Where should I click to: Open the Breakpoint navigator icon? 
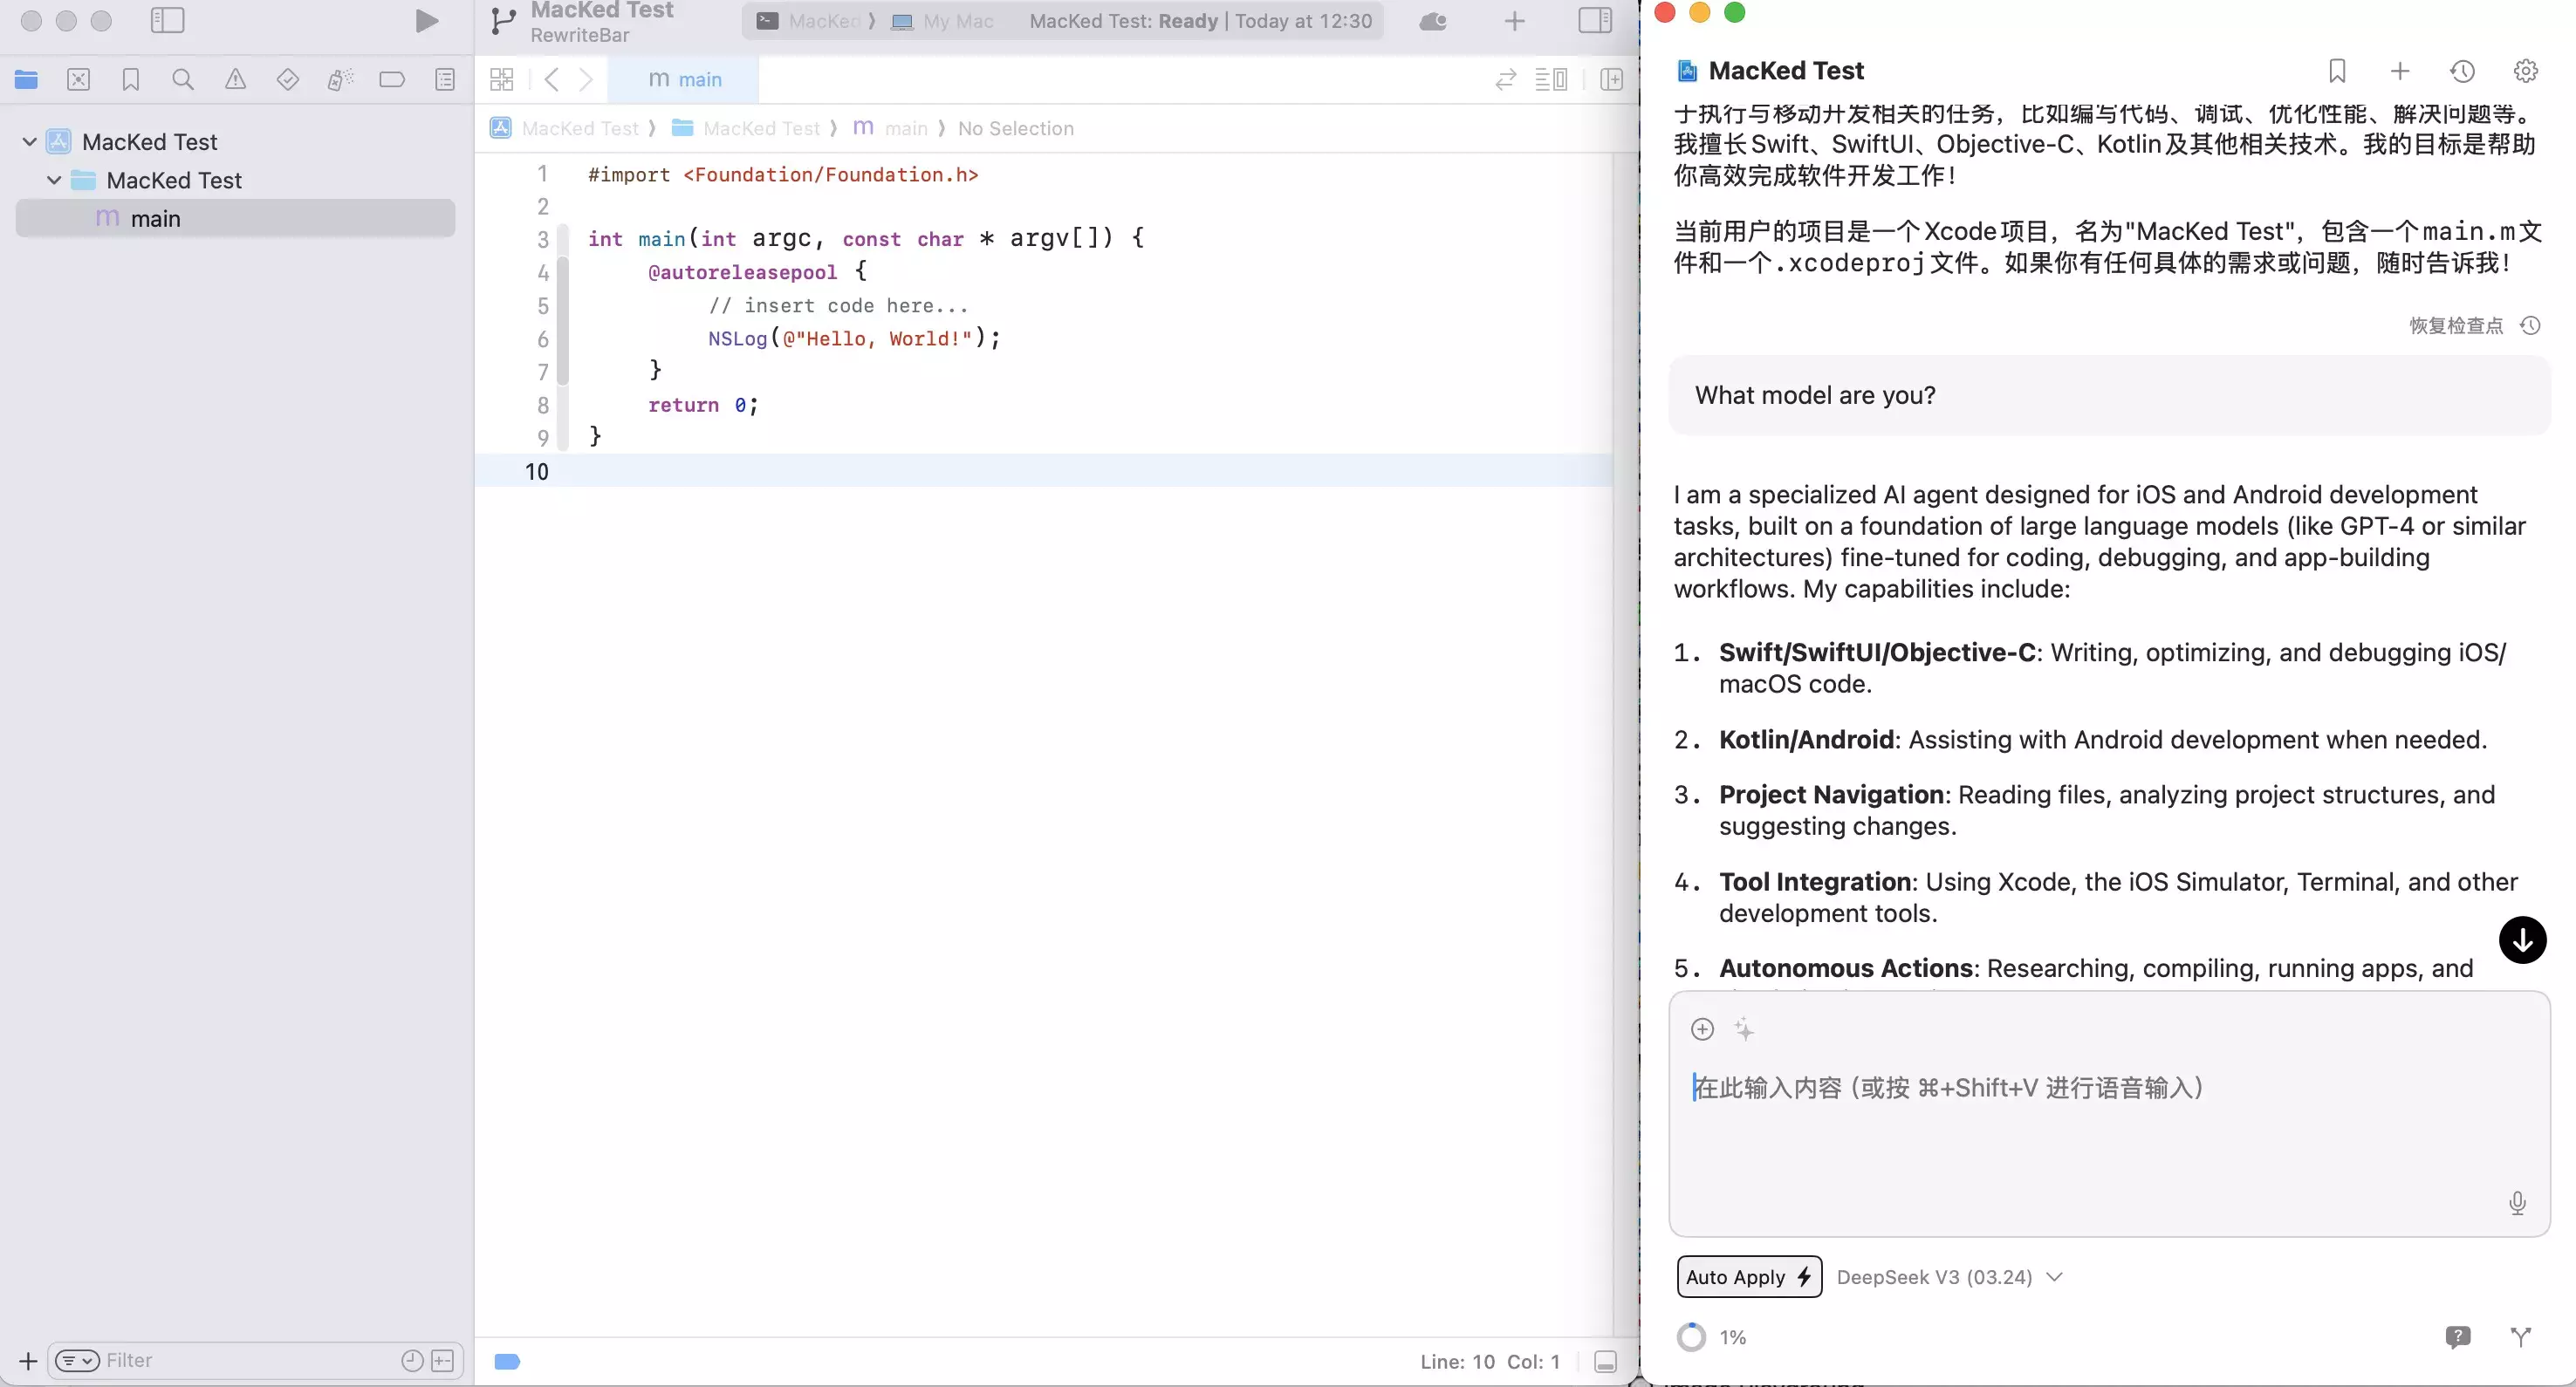pyautogui.click(x=392, y=79)
